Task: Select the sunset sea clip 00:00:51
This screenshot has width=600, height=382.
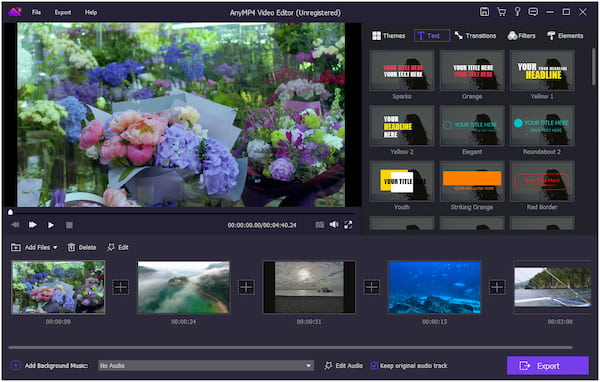Action: click(309, 287)
